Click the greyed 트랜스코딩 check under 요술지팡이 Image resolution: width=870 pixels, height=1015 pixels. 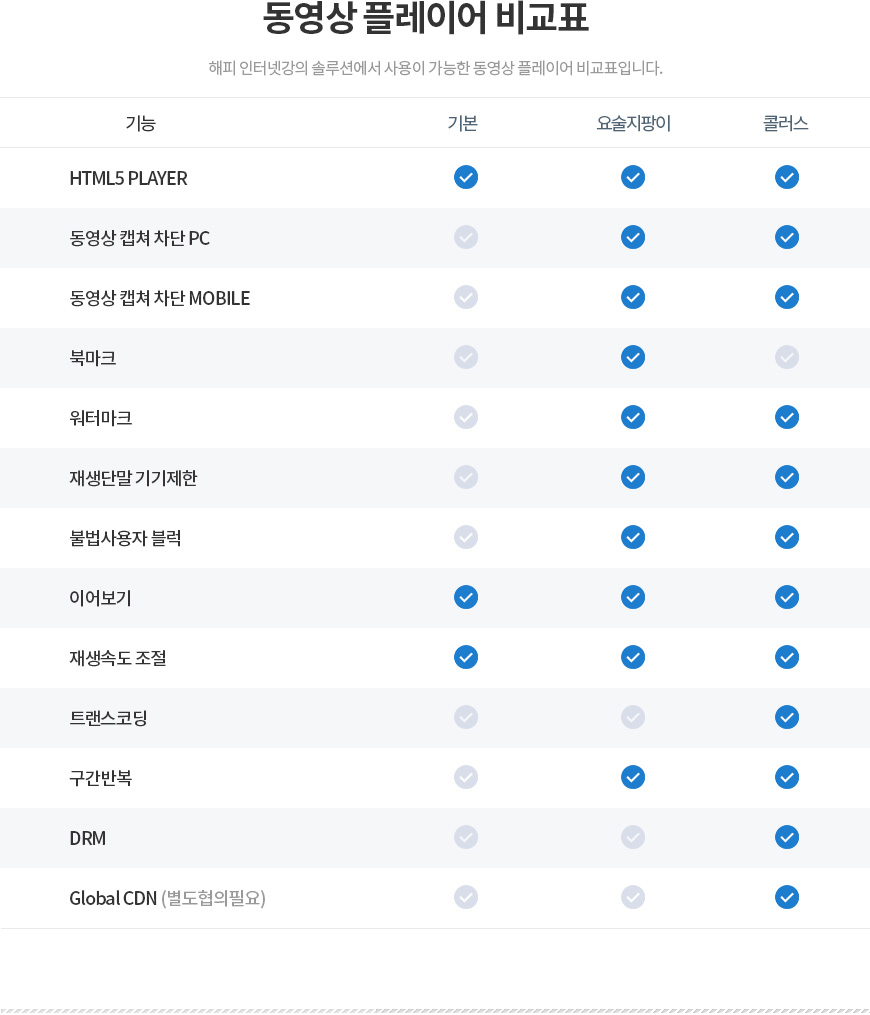coord(633,717)
